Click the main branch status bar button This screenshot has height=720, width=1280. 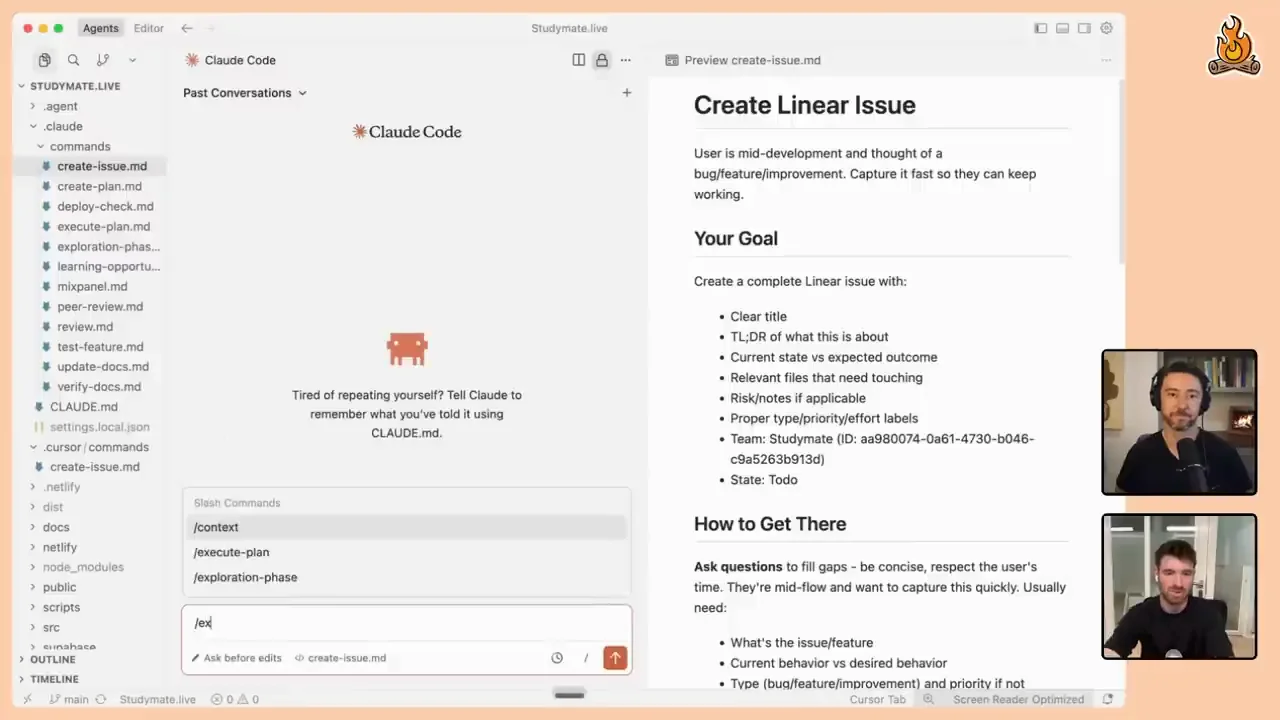click(x=69, y=699)
